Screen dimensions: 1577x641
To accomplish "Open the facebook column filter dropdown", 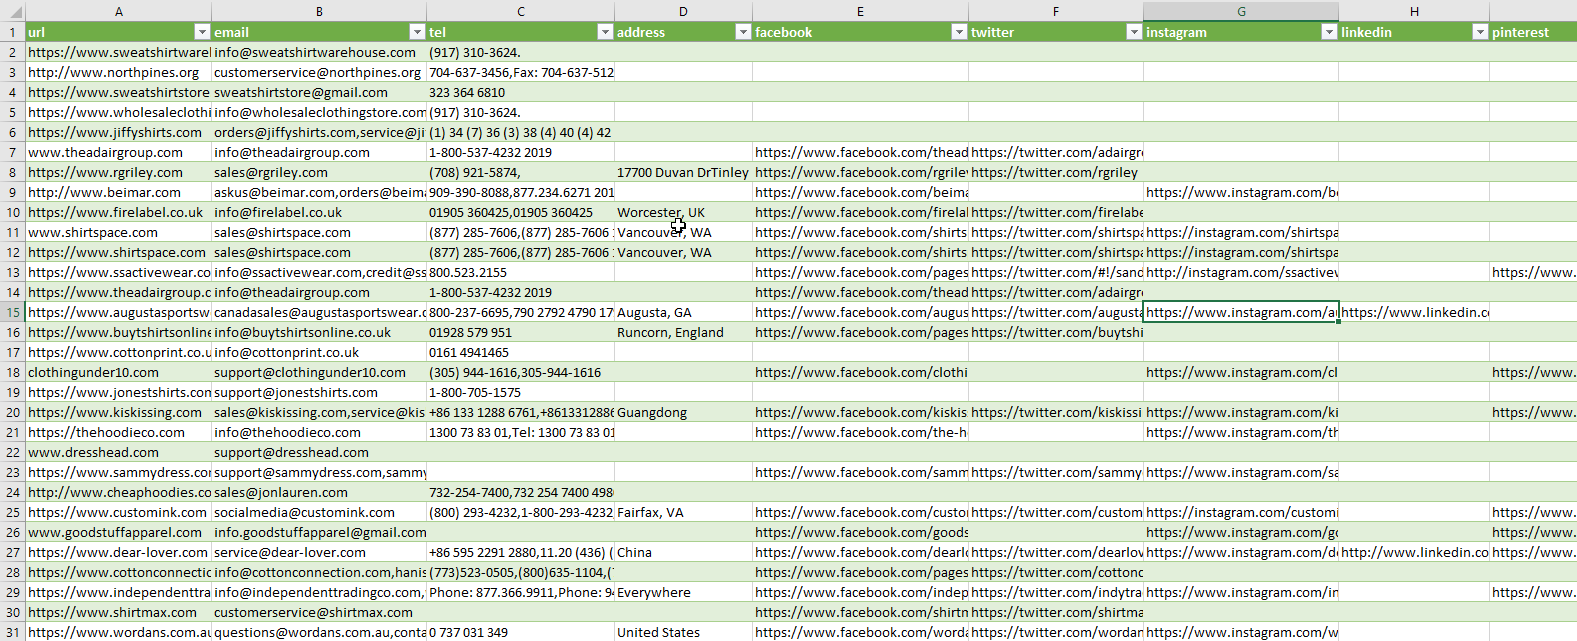I will [959, 32].
